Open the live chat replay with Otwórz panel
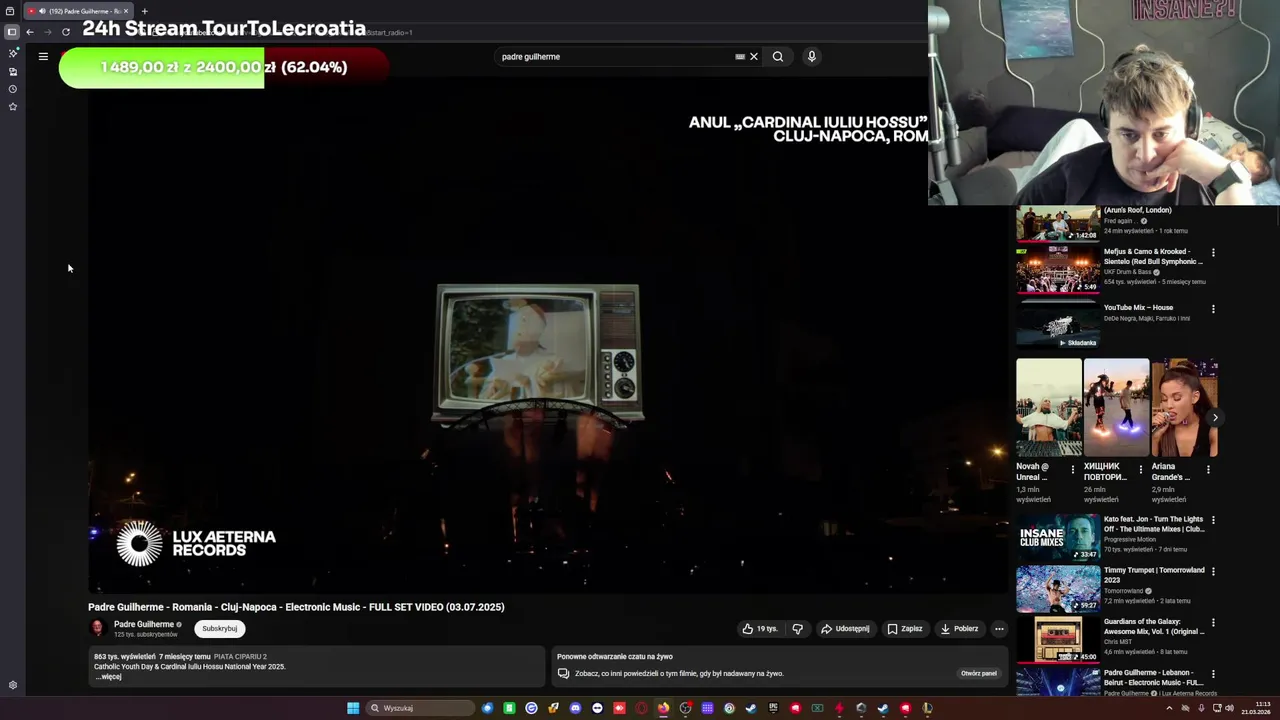This screenshot has width=1280, height=720. 979,673
